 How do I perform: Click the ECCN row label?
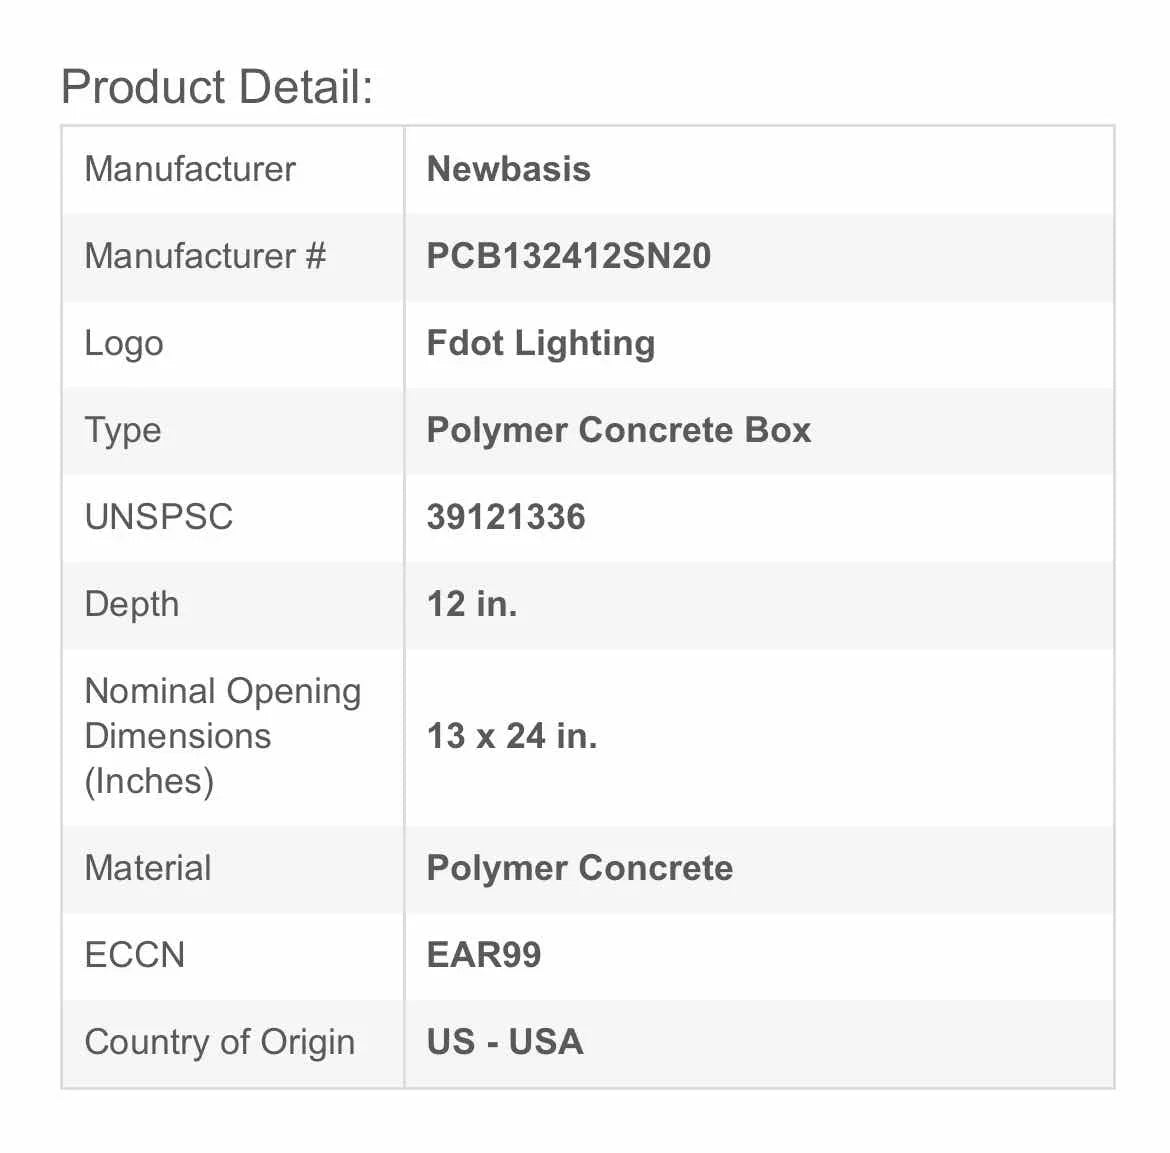coord(134,954)
